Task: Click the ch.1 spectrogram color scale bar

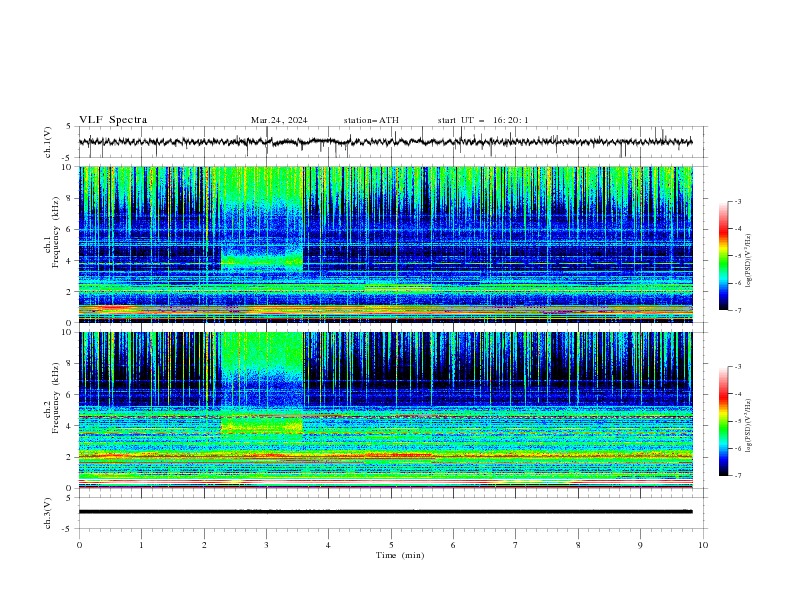Action: (x=723, y=256)
